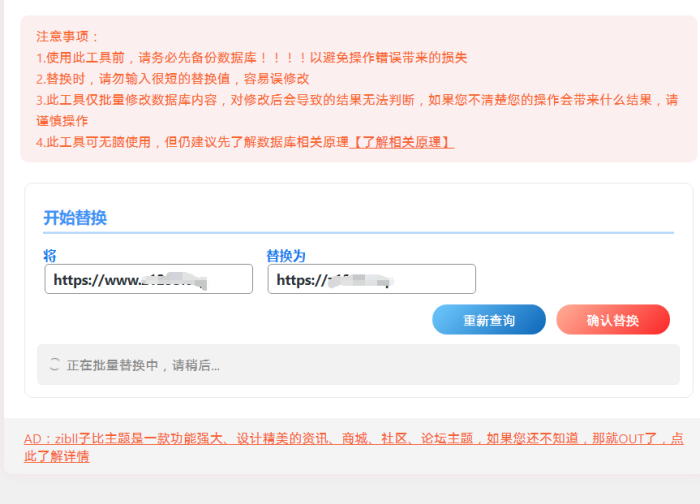Click the 重新查询 blue button
Screen dimensions: 700x504
pyautogui.click(x=489, y=320)
